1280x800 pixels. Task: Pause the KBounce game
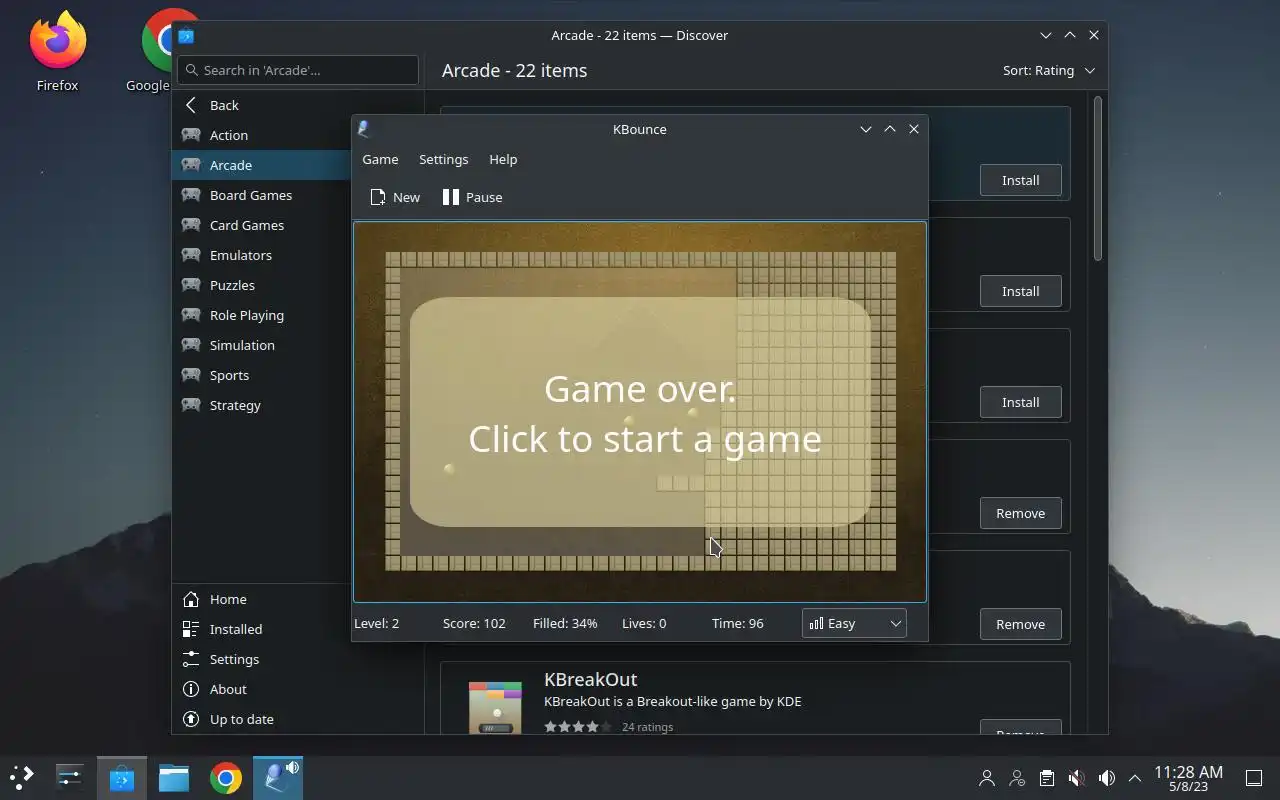tap(472, 197)
